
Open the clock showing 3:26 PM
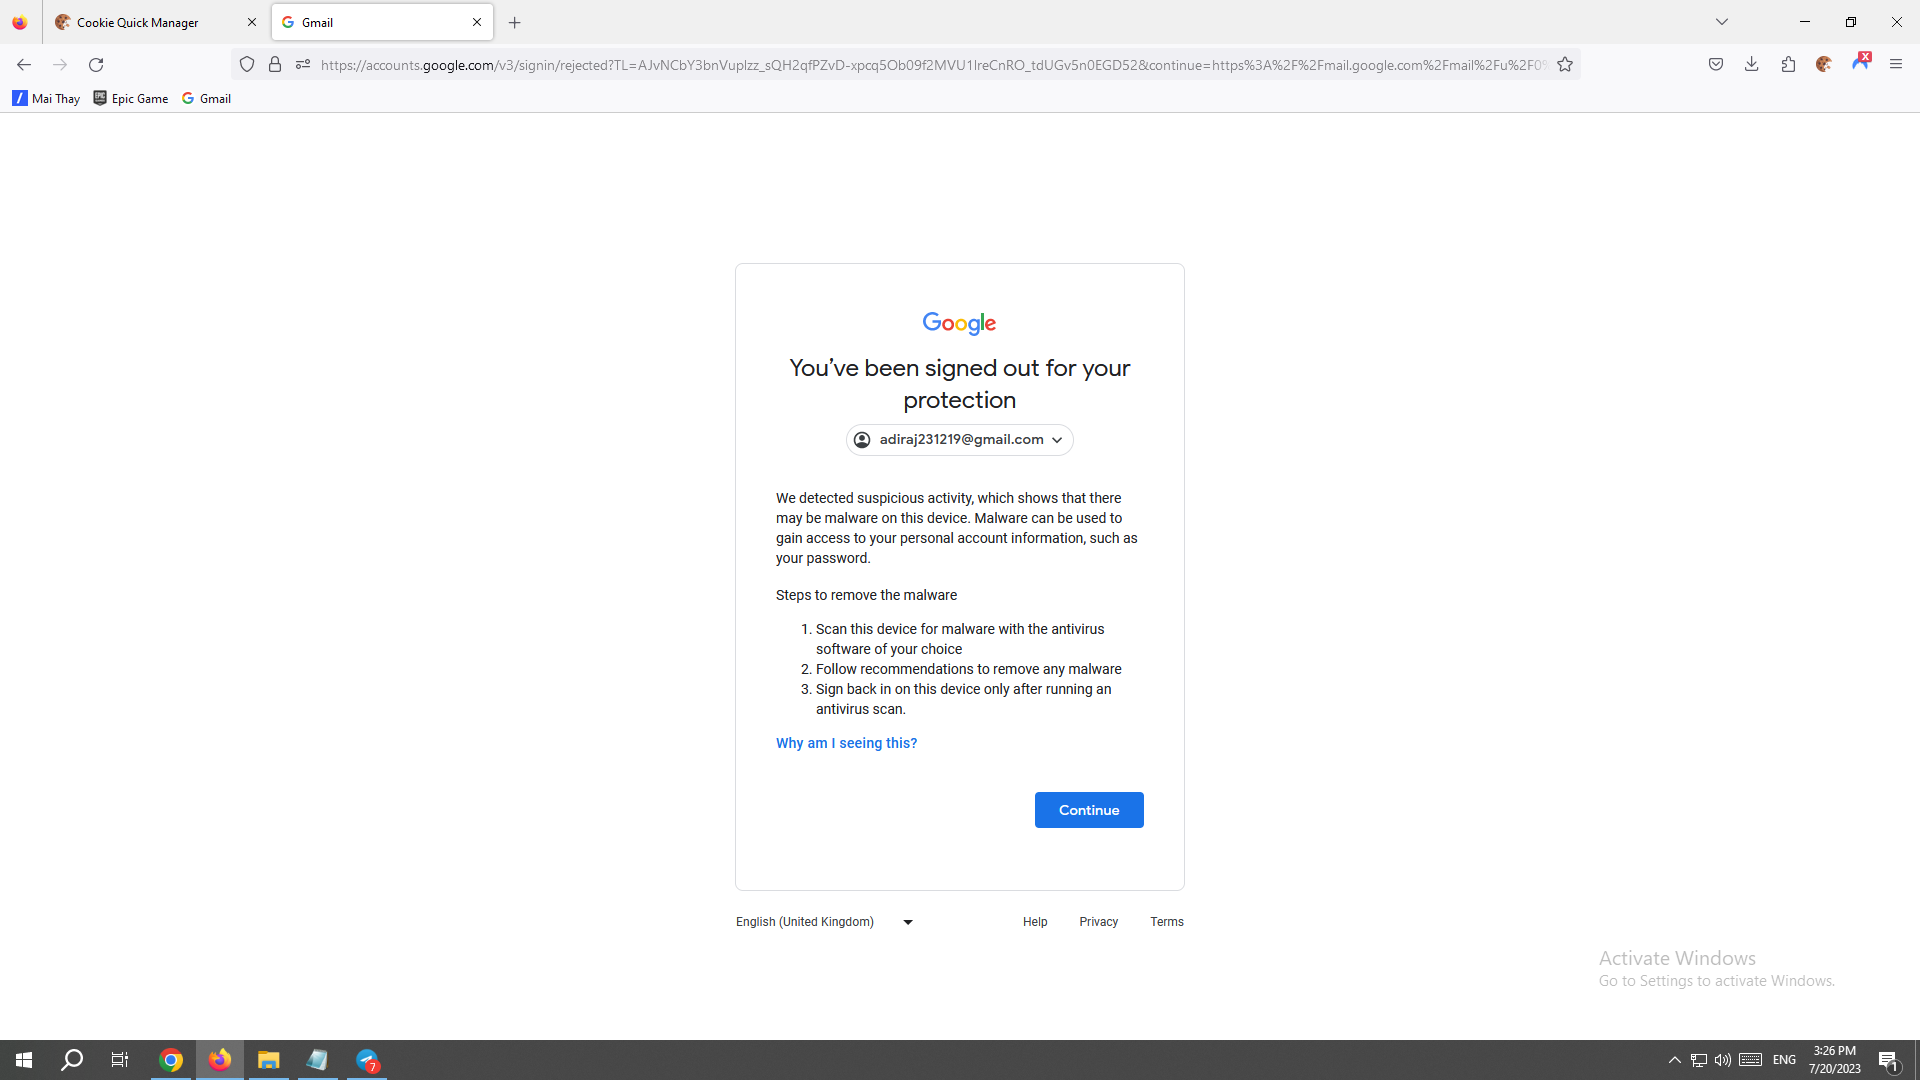tap(1834, 1060)
